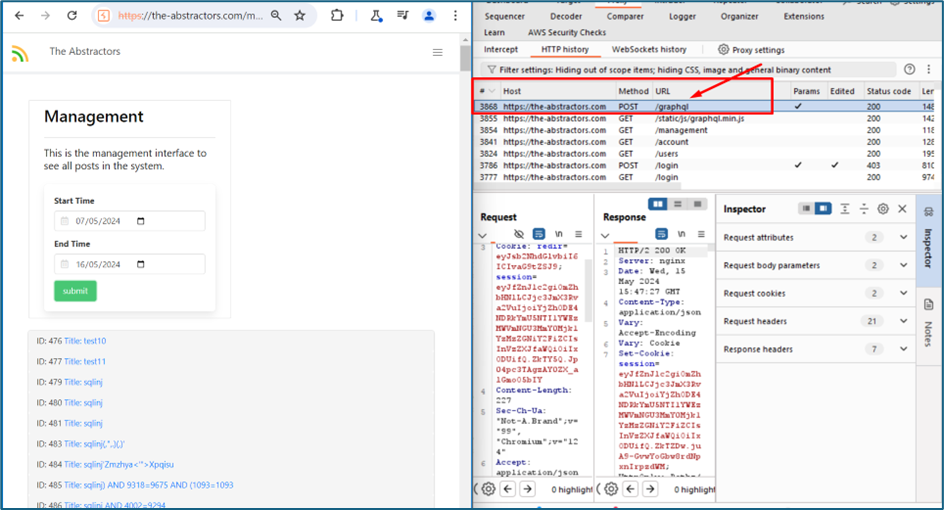Screen dimensions: 944x510
Task: Toggle non-printable characters in Request pane
Action: (559, 234)
